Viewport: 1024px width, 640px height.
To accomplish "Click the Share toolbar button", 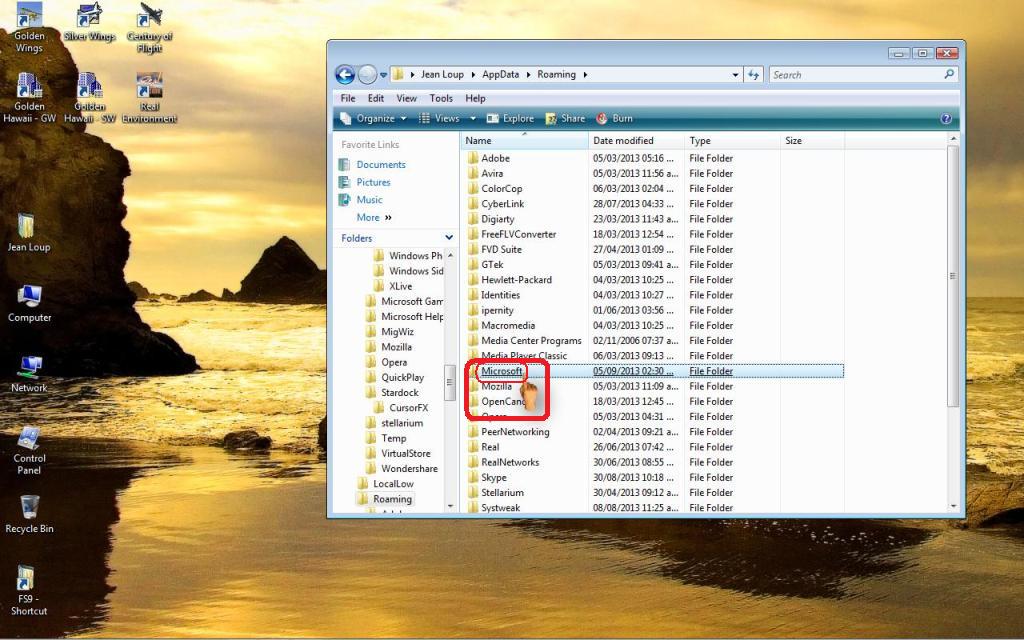I will pos(566,118).
